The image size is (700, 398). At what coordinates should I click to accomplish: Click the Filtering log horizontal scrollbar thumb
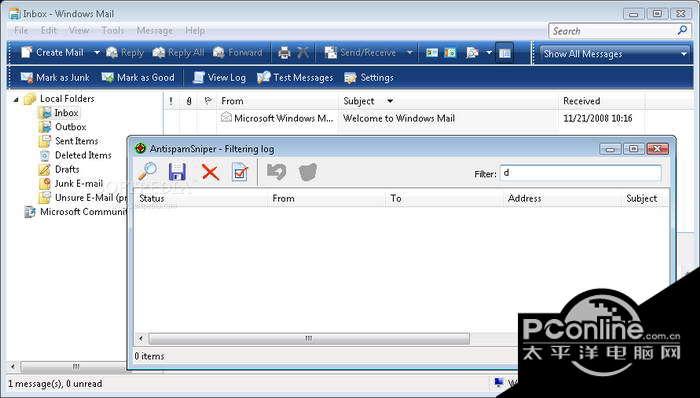pos(309,339)
